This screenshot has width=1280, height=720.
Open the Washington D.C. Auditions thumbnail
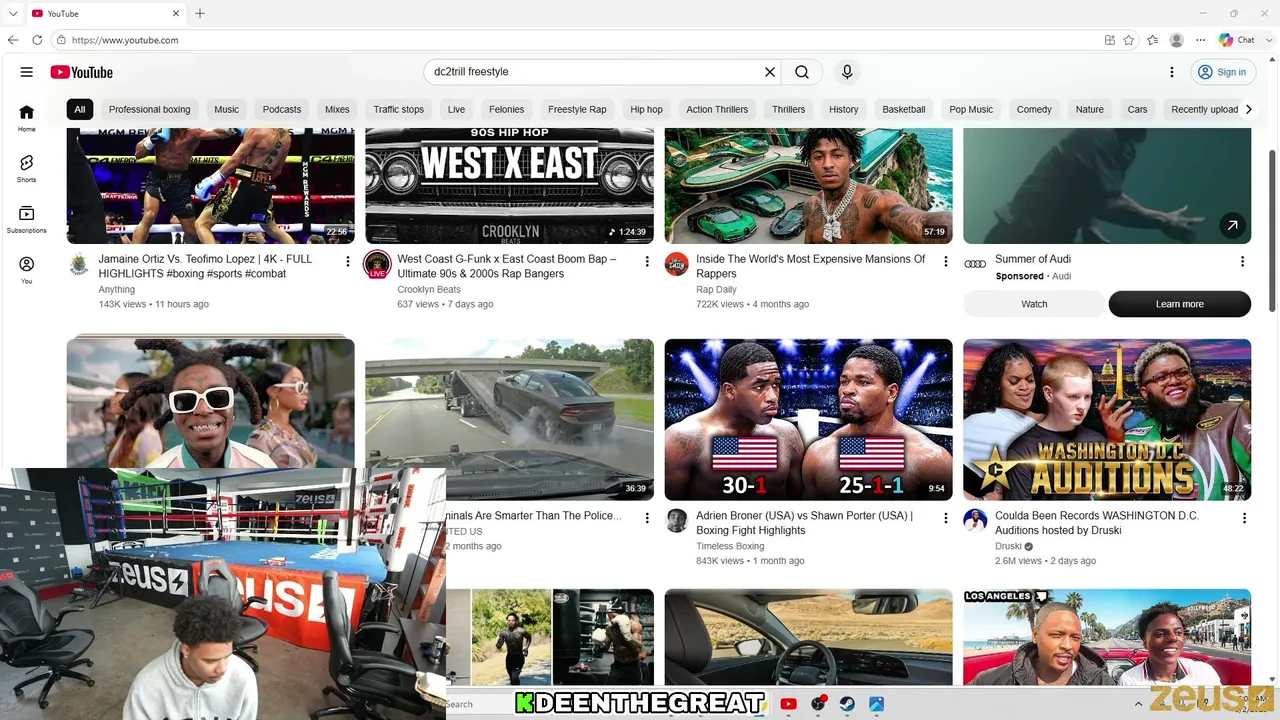1107,419
